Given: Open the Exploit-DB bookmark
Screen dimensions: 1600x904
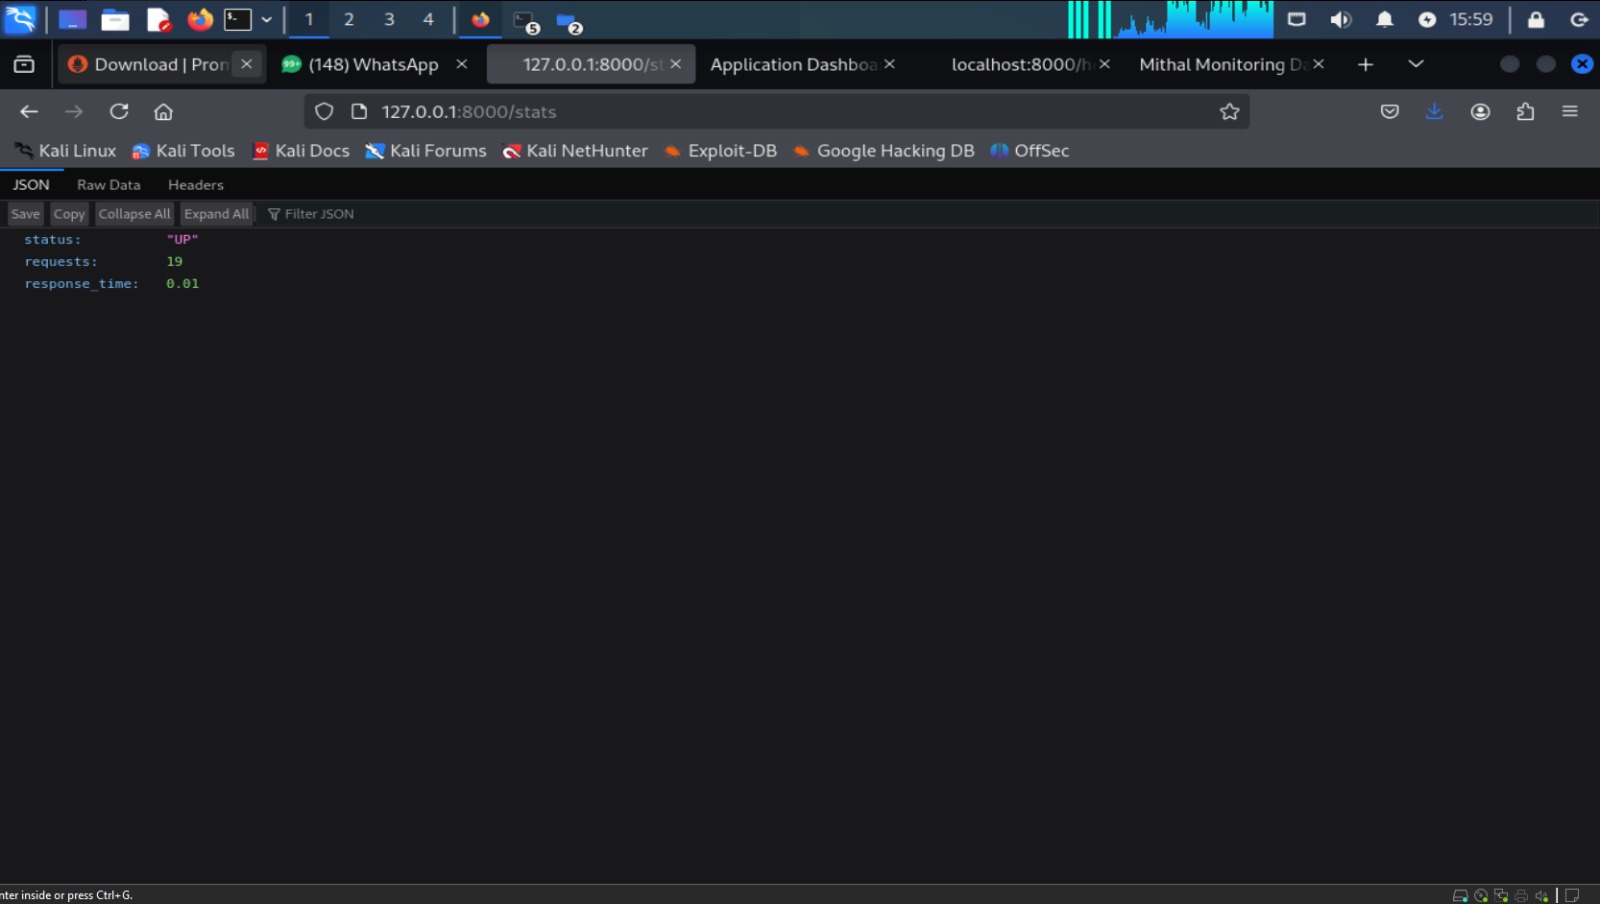Looking at the screenshot, I should (720, 150).
